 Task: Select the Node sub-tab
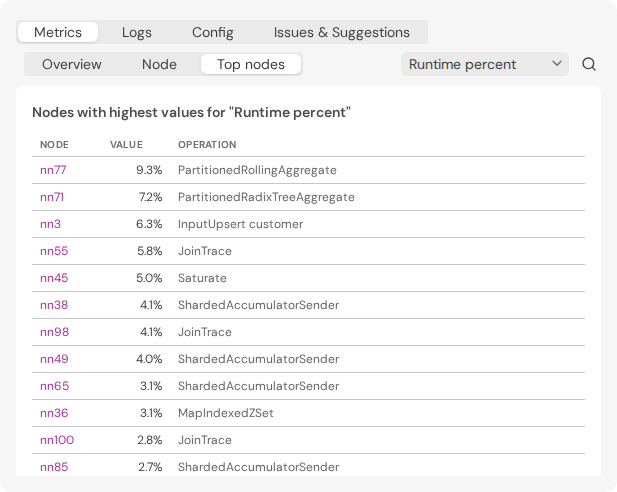159,64
